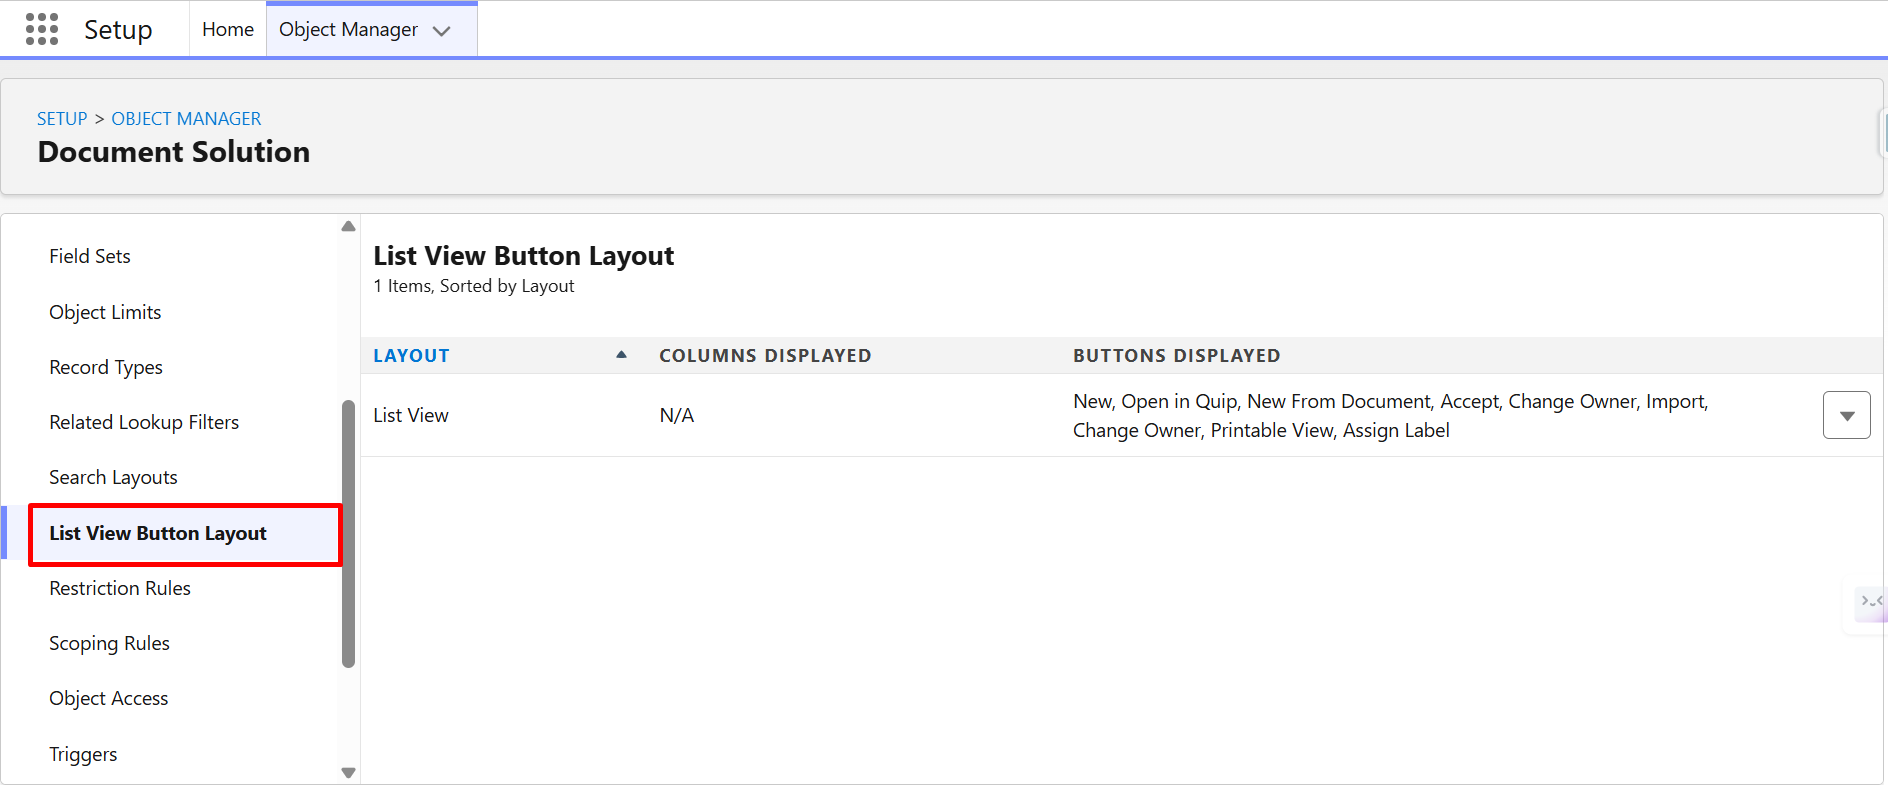Go to Record Types section
This screenshot has height=787, width=1888.
tap(106, 367)
